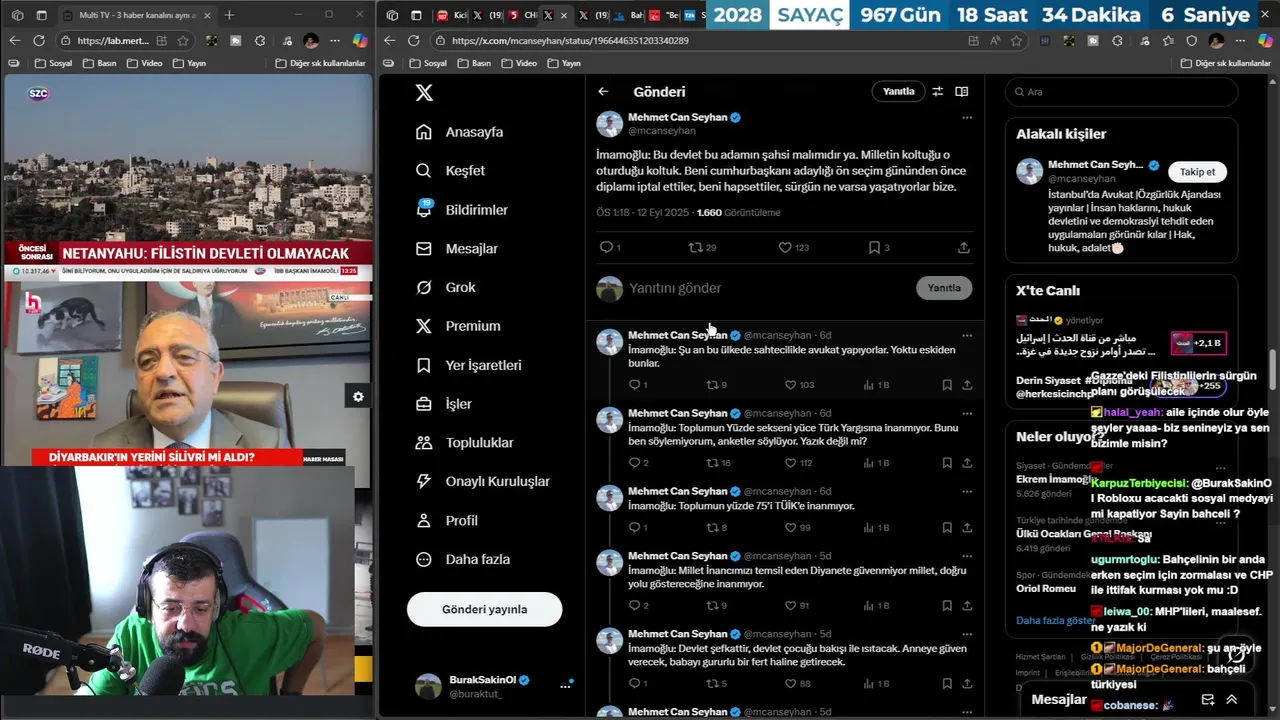
Task: Open Diğer sık kullanılanlar in right browser
Action: click(1224, 63)
